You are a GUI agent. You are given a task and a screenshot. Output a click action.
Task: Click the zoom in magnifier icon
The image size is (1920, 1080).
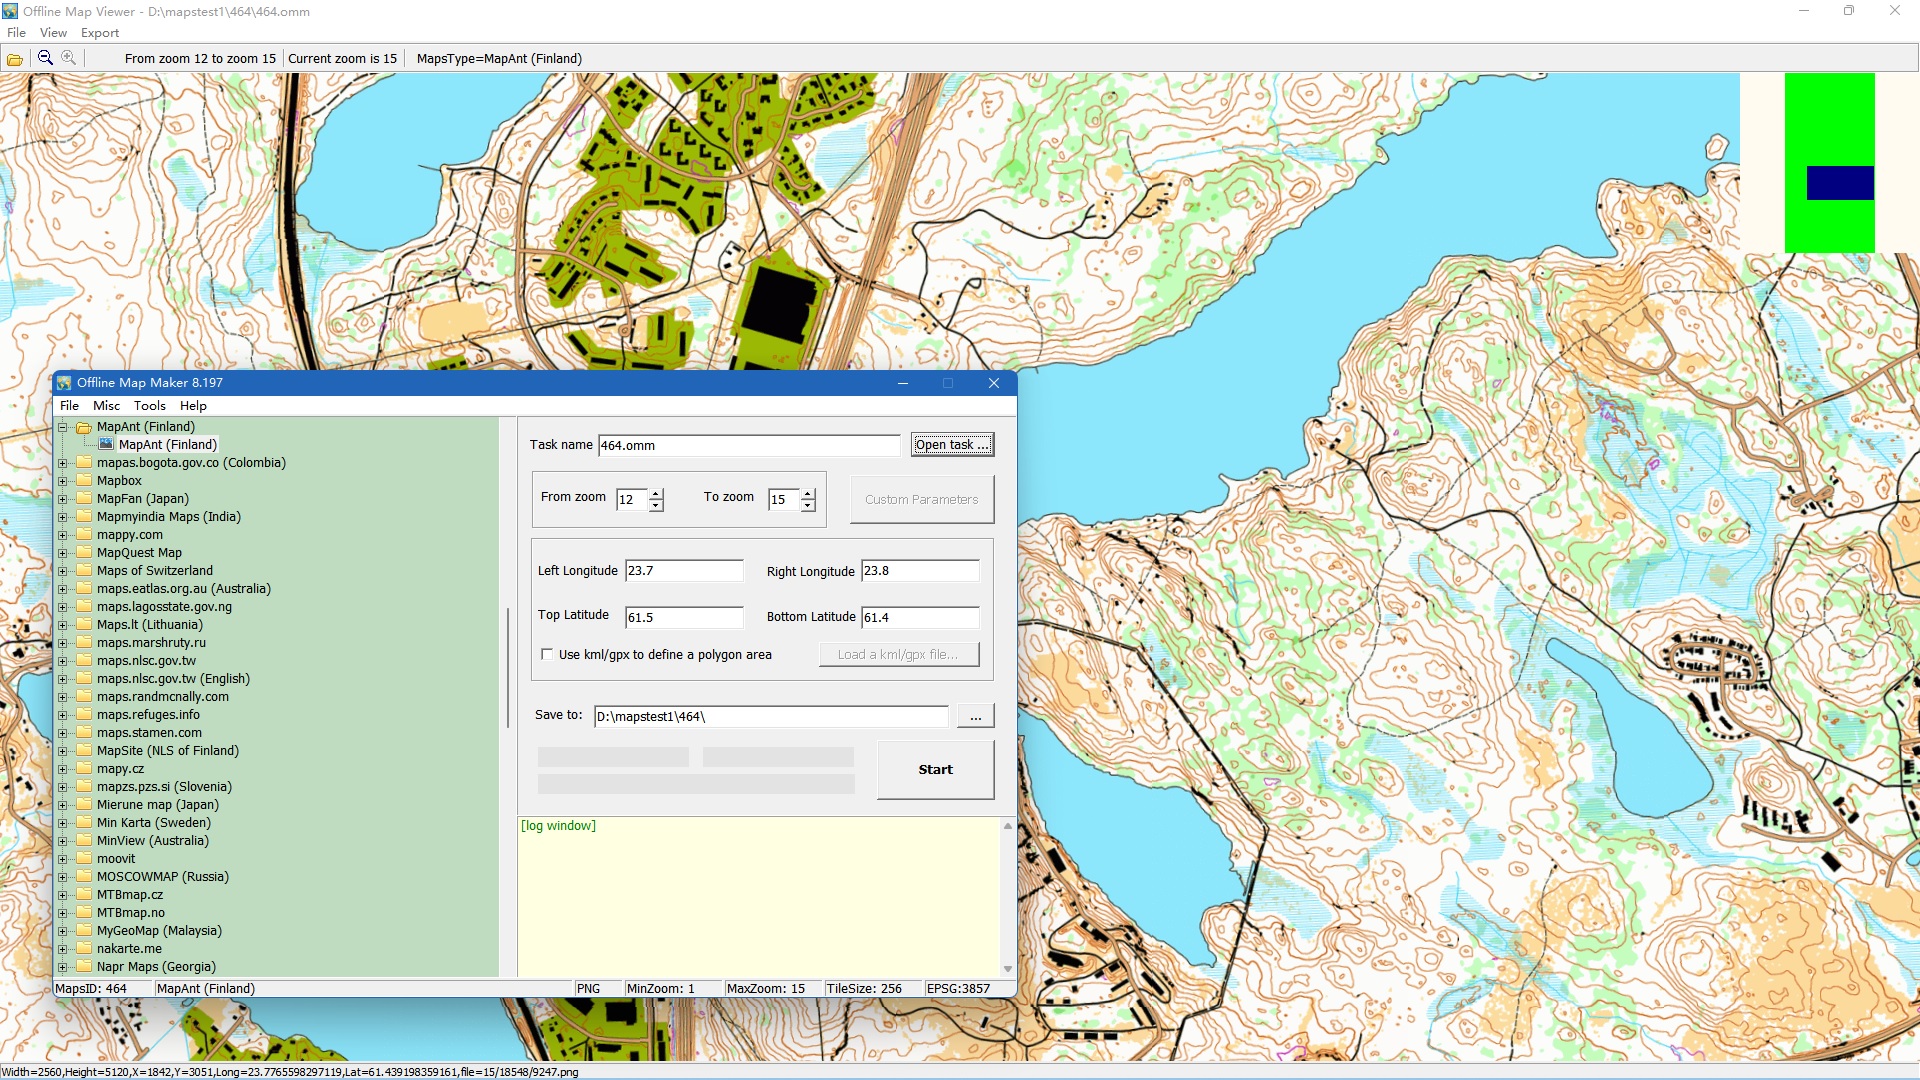click(69, 58)
